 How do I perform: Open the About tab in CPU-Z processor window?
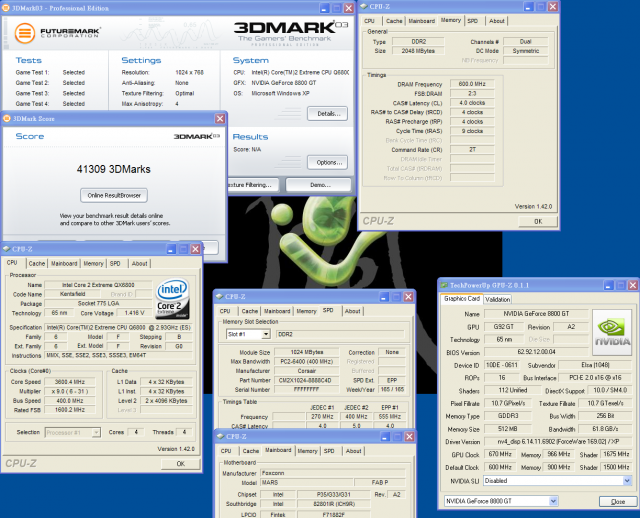(139, 263)
